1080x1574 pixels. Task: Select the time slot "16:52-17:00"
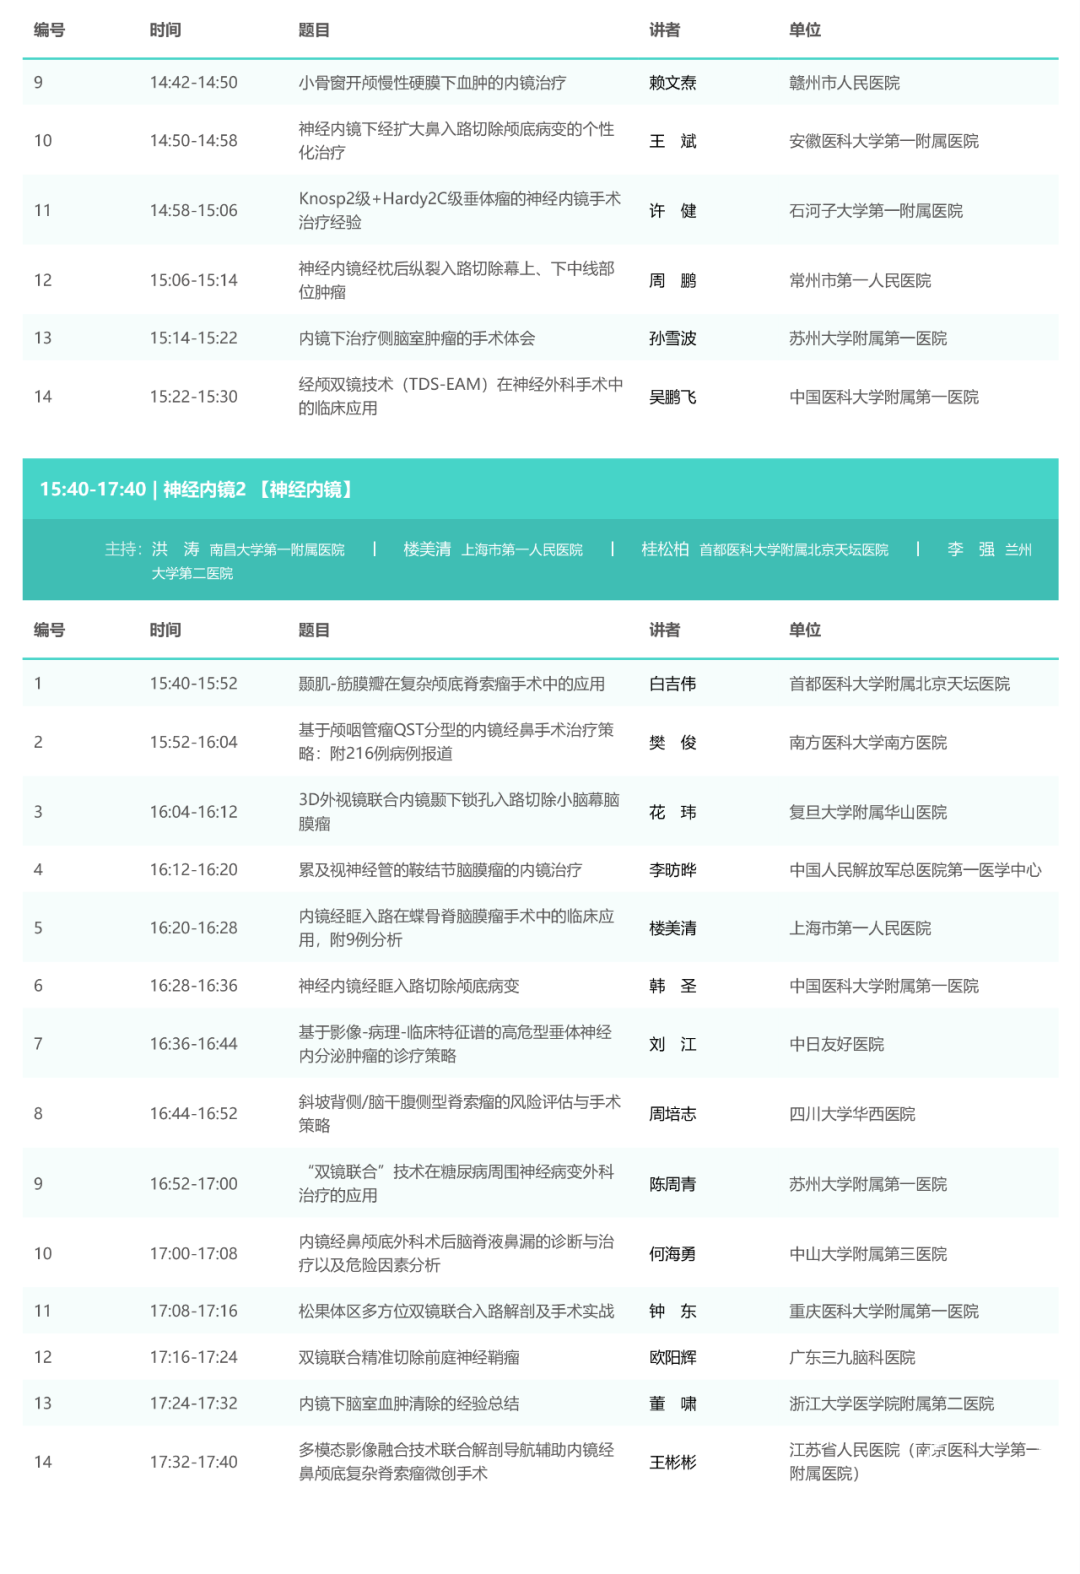194,1184
